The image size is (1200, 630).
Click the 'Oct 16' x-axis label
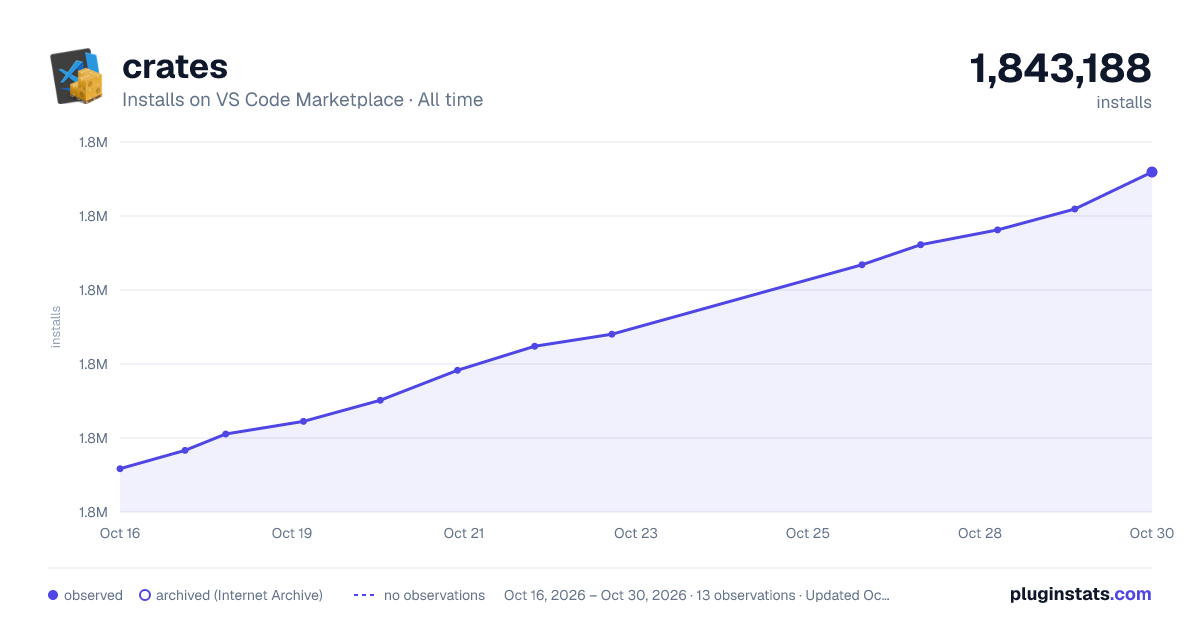tap(120, 533)
